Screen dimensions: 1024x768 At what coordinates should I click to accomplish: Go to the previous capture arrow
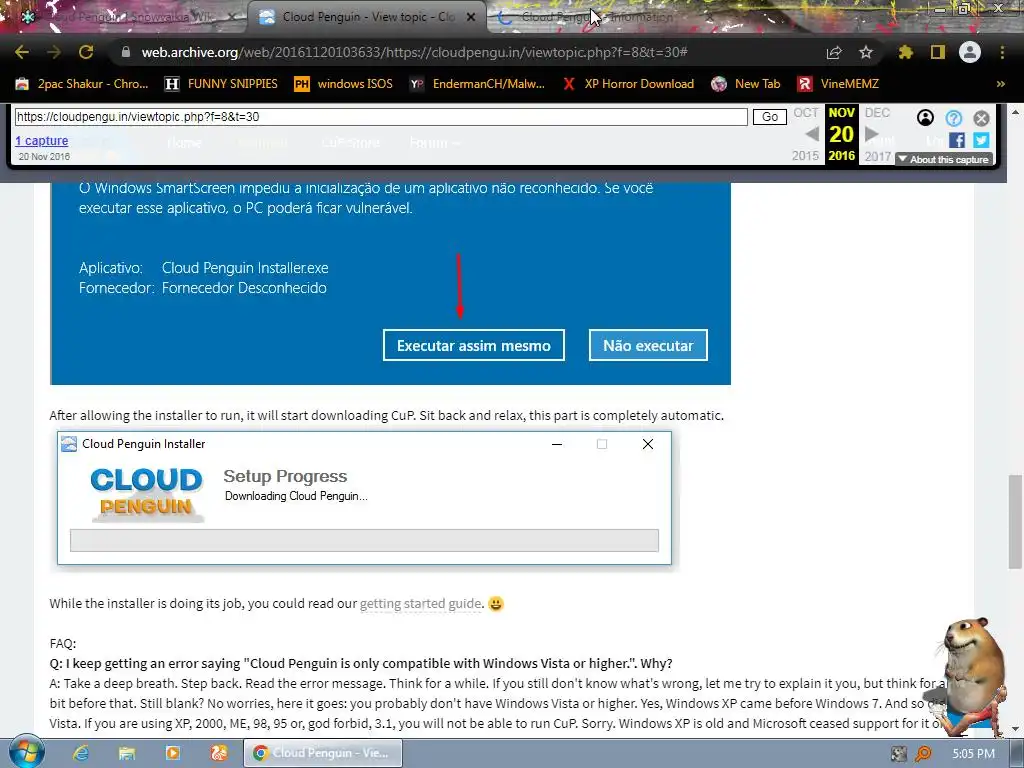click(811, 134)
